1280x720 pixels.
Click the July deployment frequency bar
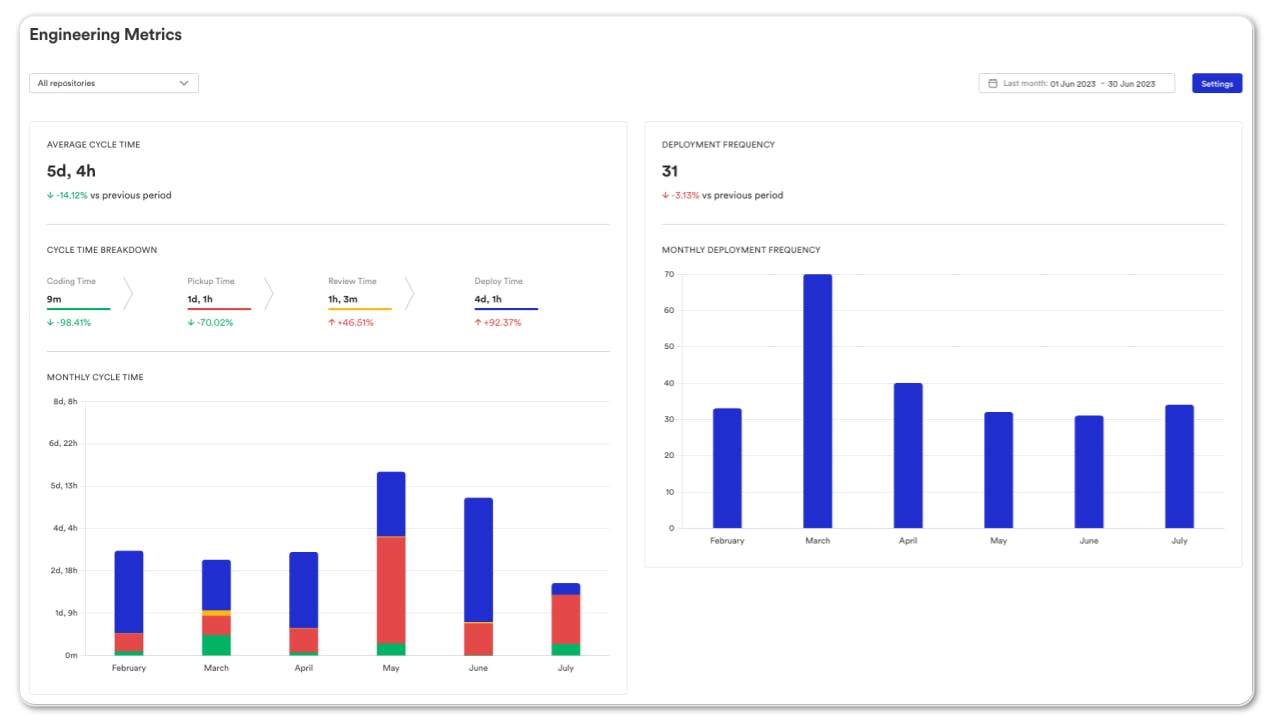click(x=1179, y=466)
